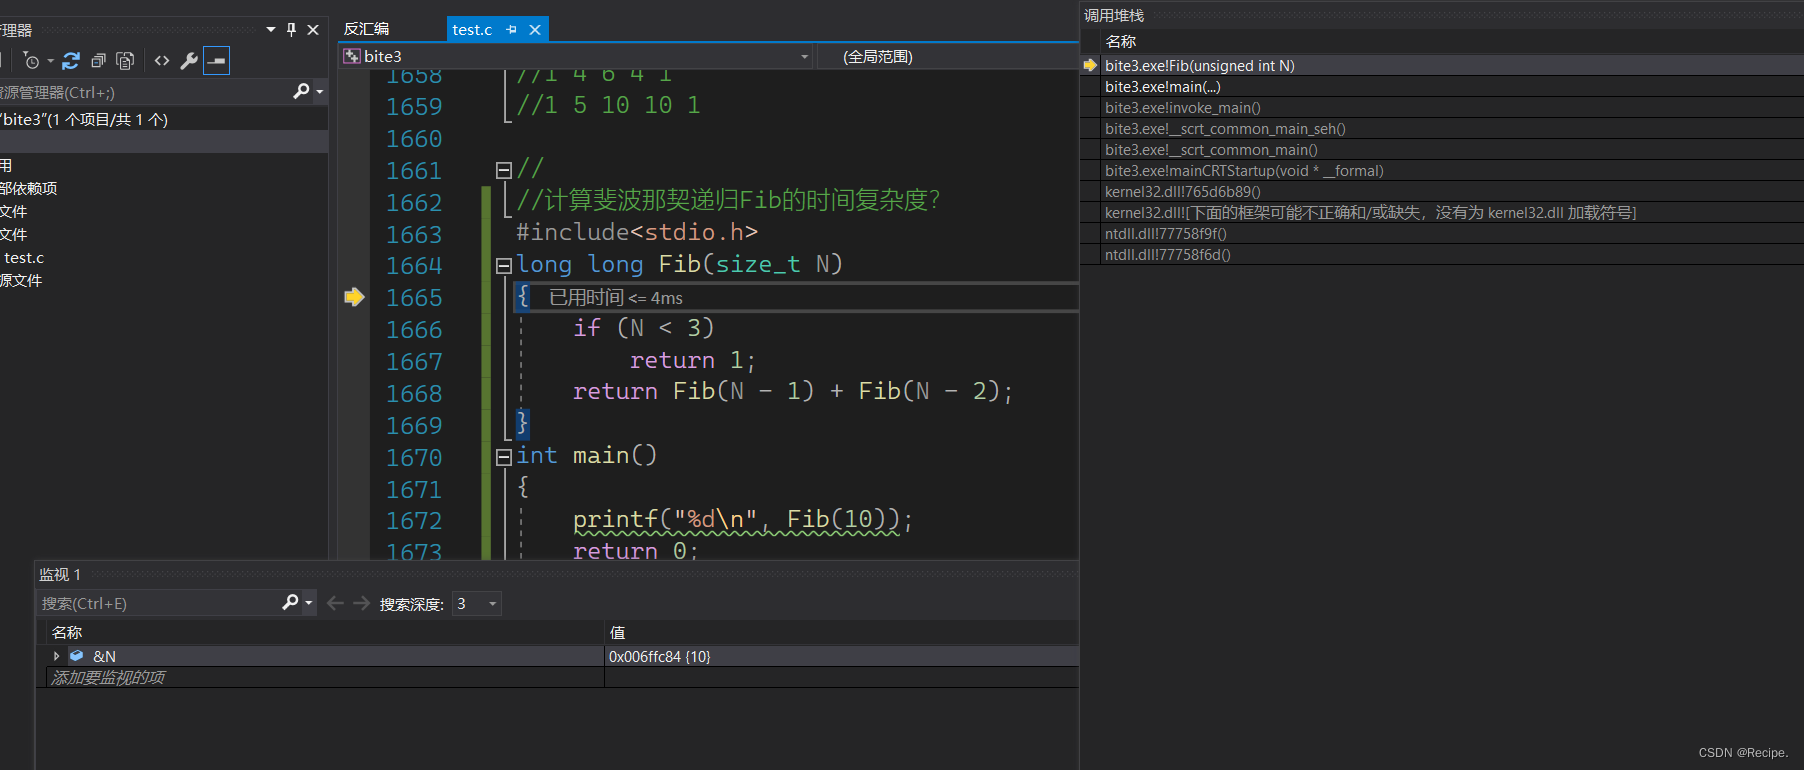The height and width of the screenshot is (770, 1804).
Task: Click the 调用堆栈 panel title
Action: coord(1114,16)
